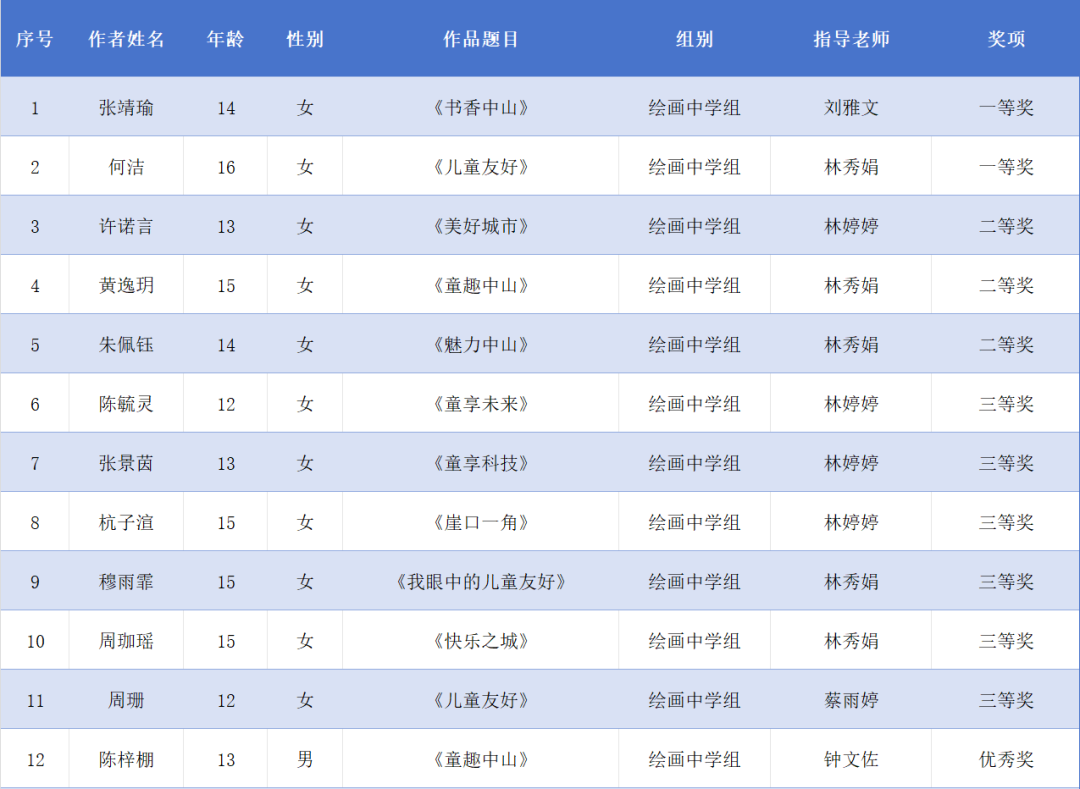Select the artwork title 《快乐之城》
Image resolution: width=1080 pixels, height=789 pixels.
(x=481, y=641)
